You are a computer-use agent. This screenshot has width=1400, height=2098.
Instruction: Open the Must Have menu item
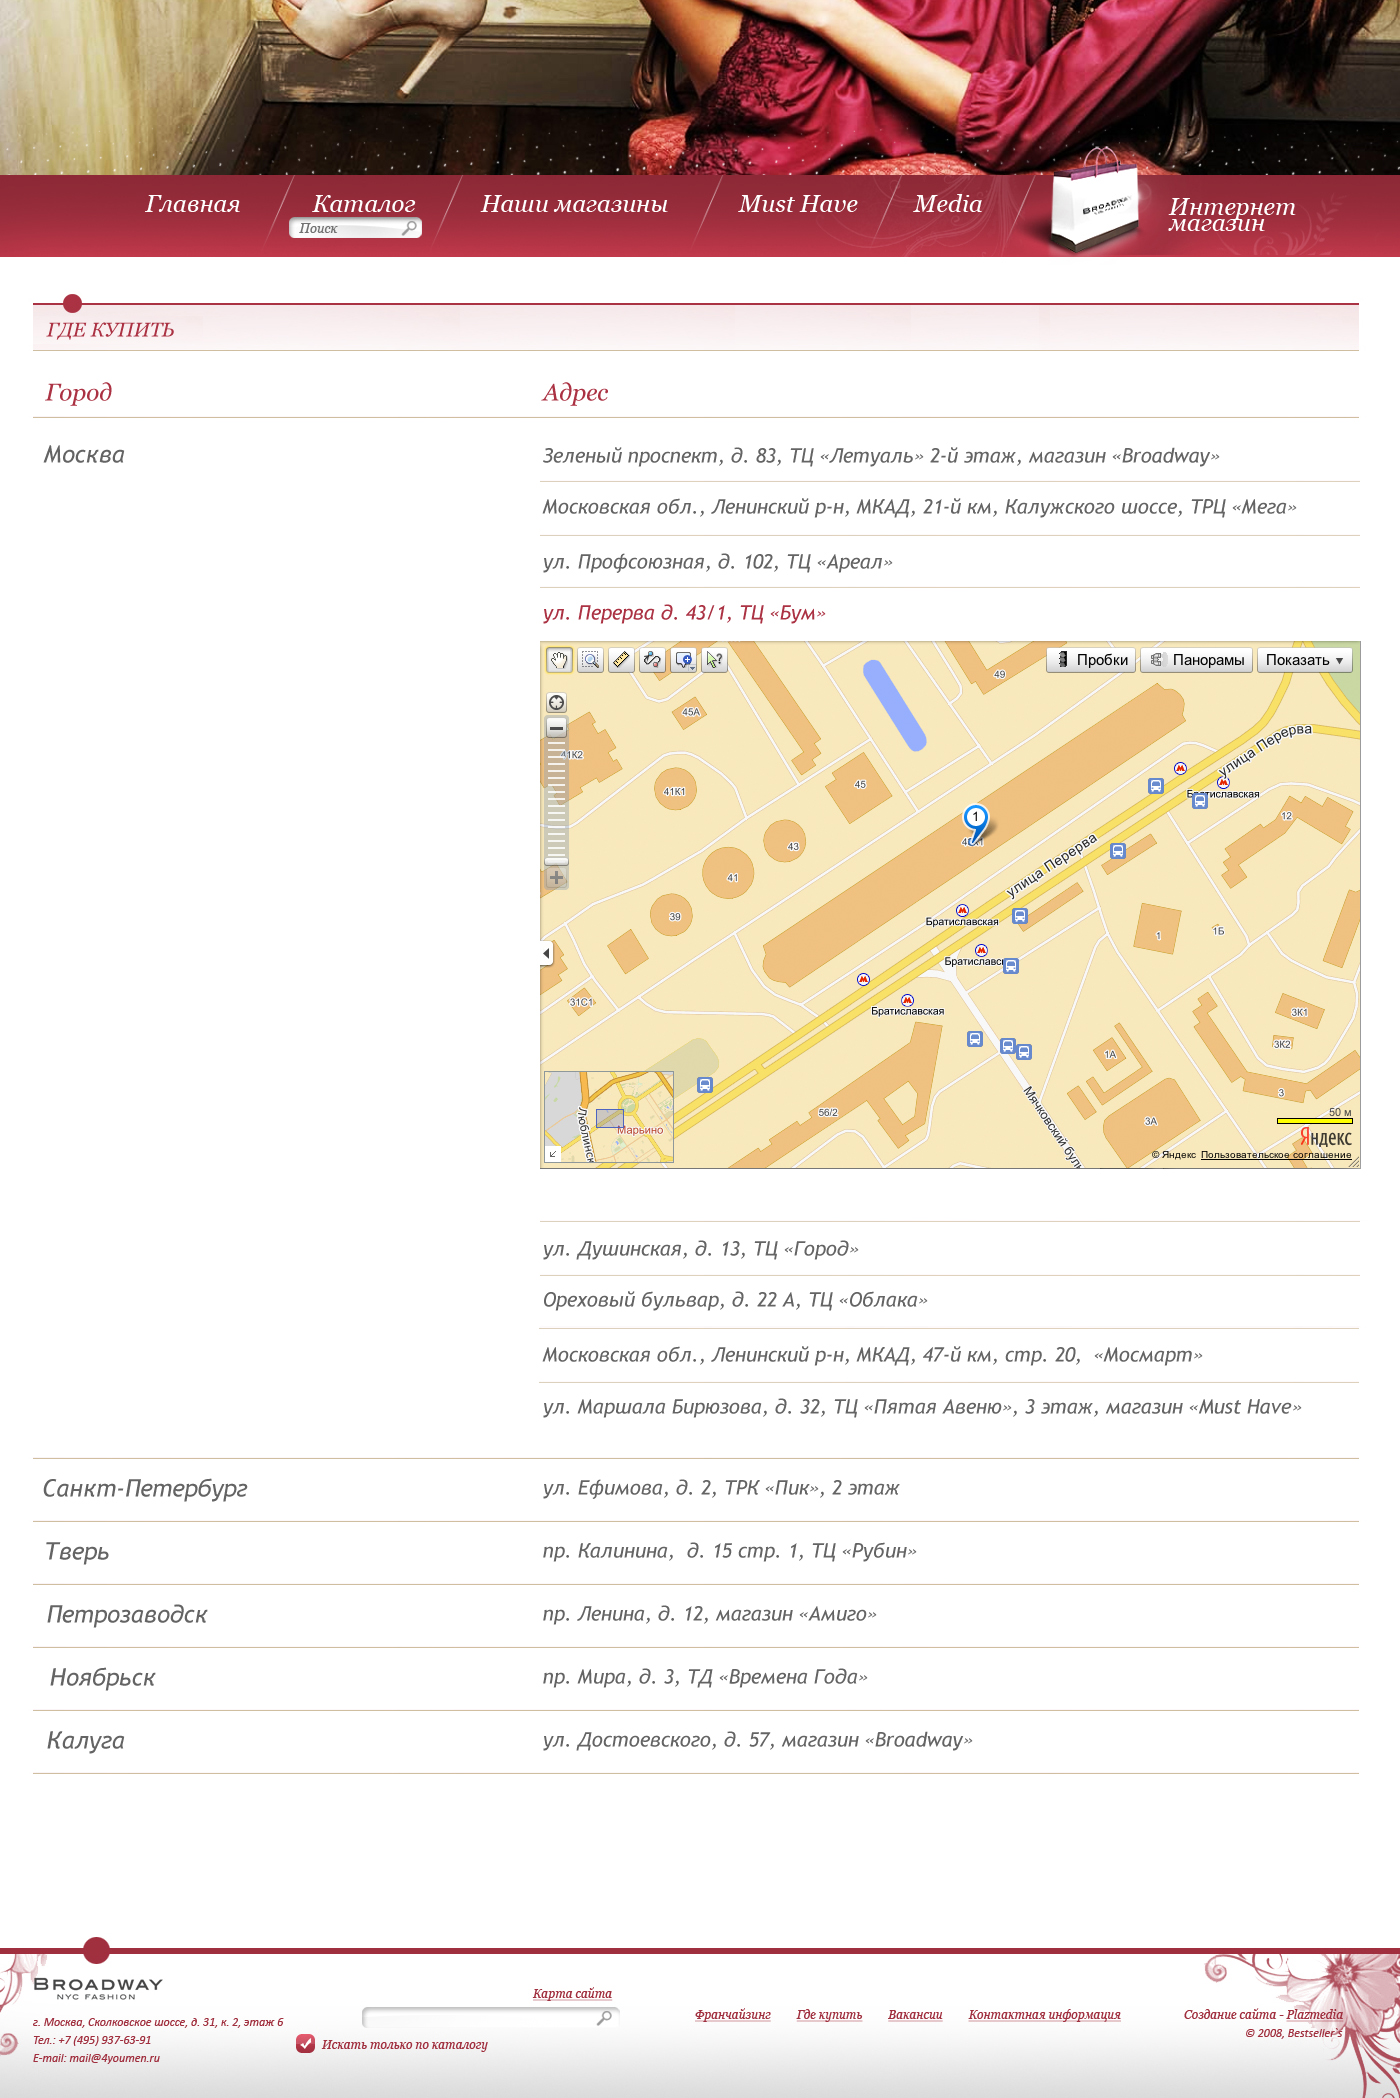point(798,204)
